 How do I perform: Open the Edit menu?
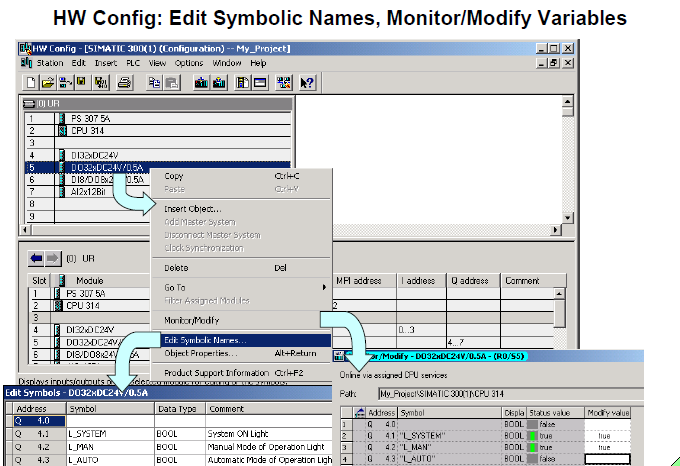click(78, 63)
